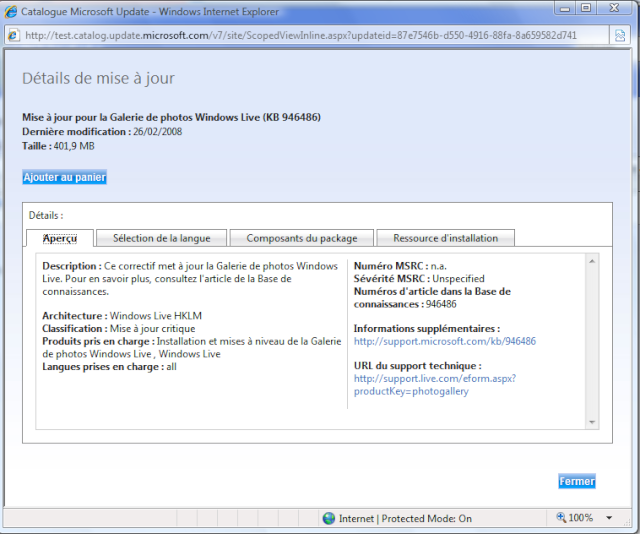Open the support.live.com eform.aspx support link
Image resolution: width=640 pixels, height=534 pixels.
click(435, 385)
